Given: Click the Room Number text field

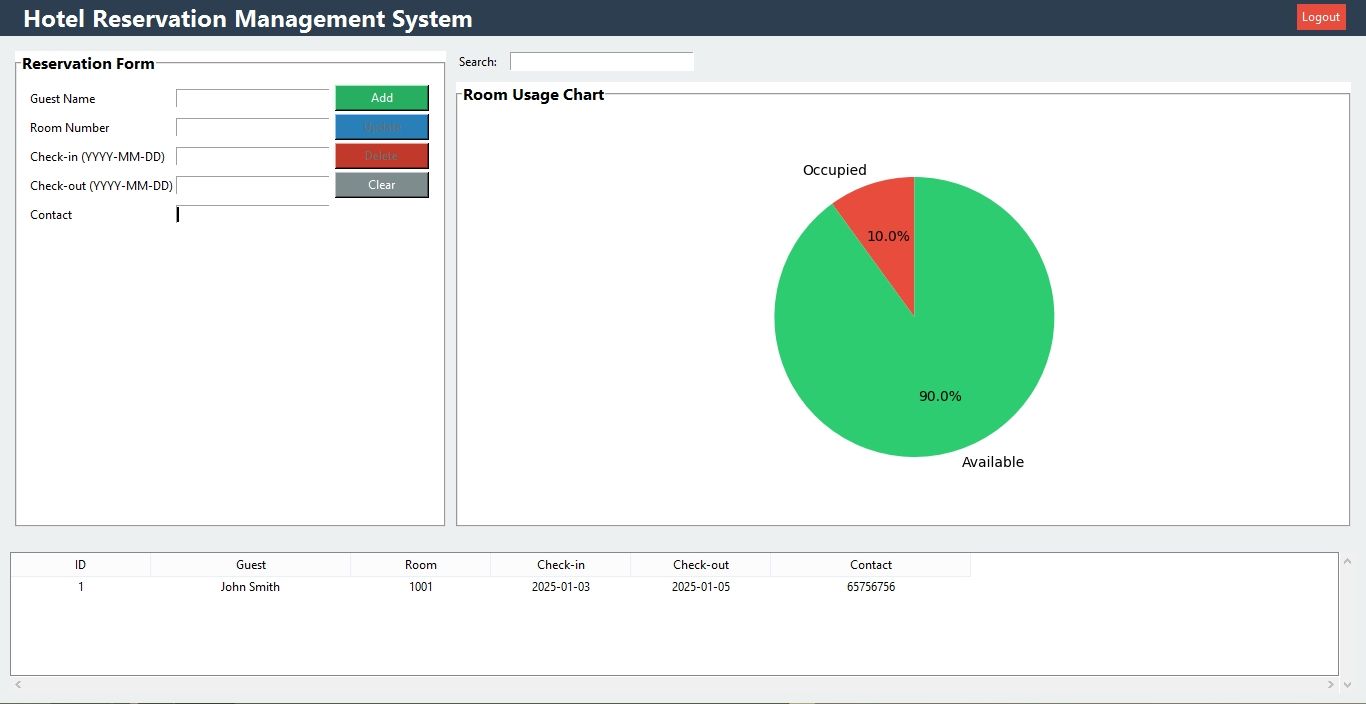Looking at the screenshot, I should (252, 128).
